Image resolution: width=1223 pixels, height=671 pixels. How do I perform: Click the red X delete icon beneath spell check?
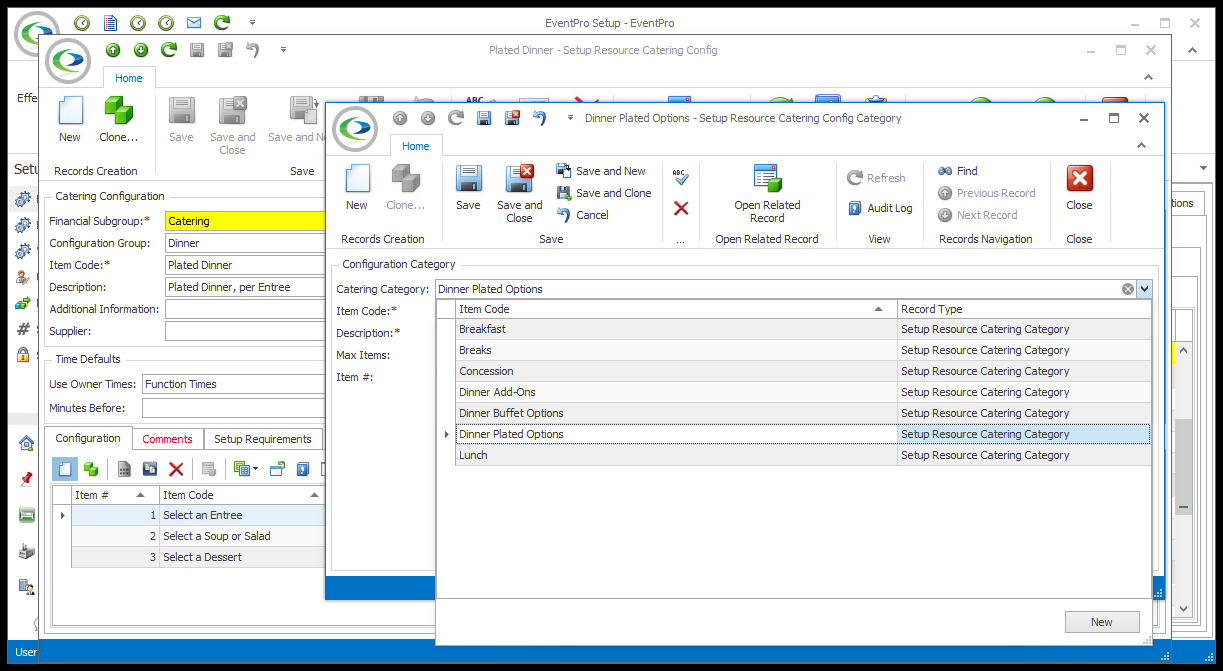(x=681, y=208)
